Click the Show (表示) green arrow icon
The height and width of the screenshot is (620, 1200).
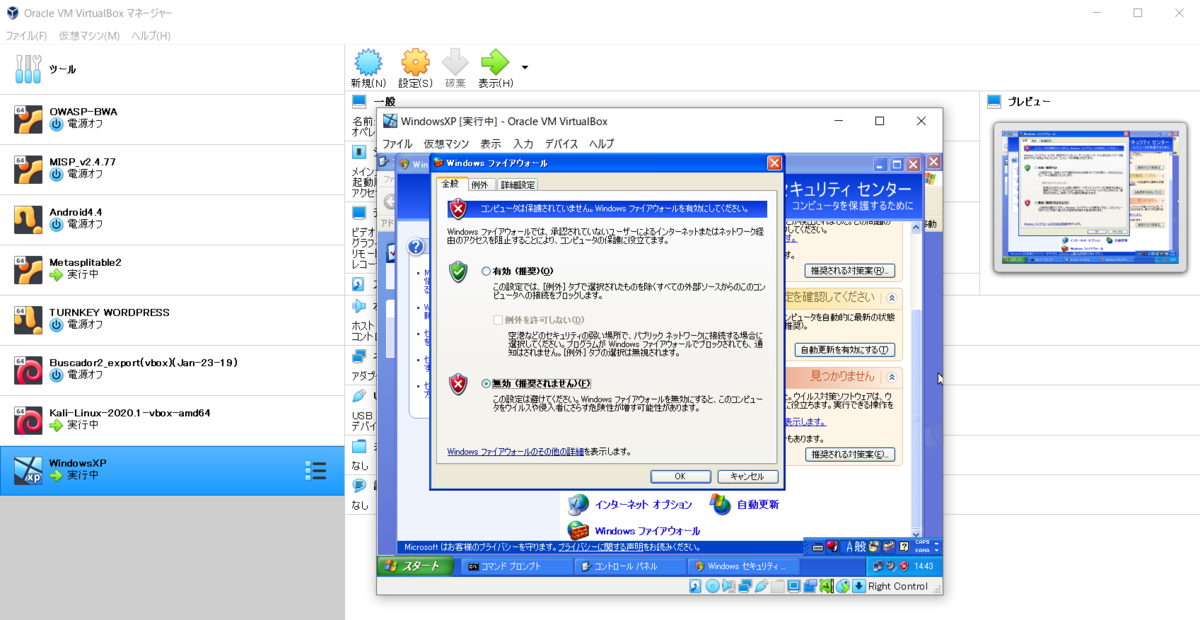click(495, 62)
